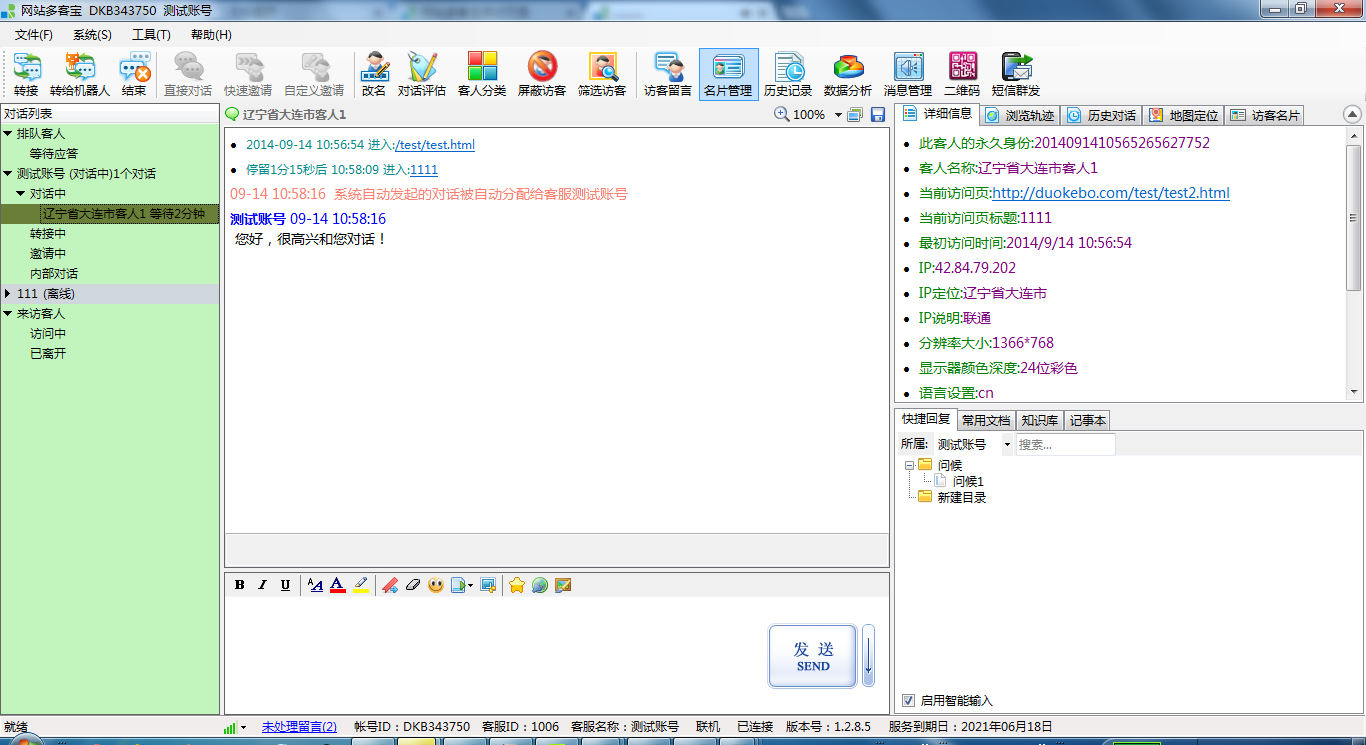This screenshot has height=745, width=1366.
Task: Toggle underline text formatting
Action: tap(285, 585)
